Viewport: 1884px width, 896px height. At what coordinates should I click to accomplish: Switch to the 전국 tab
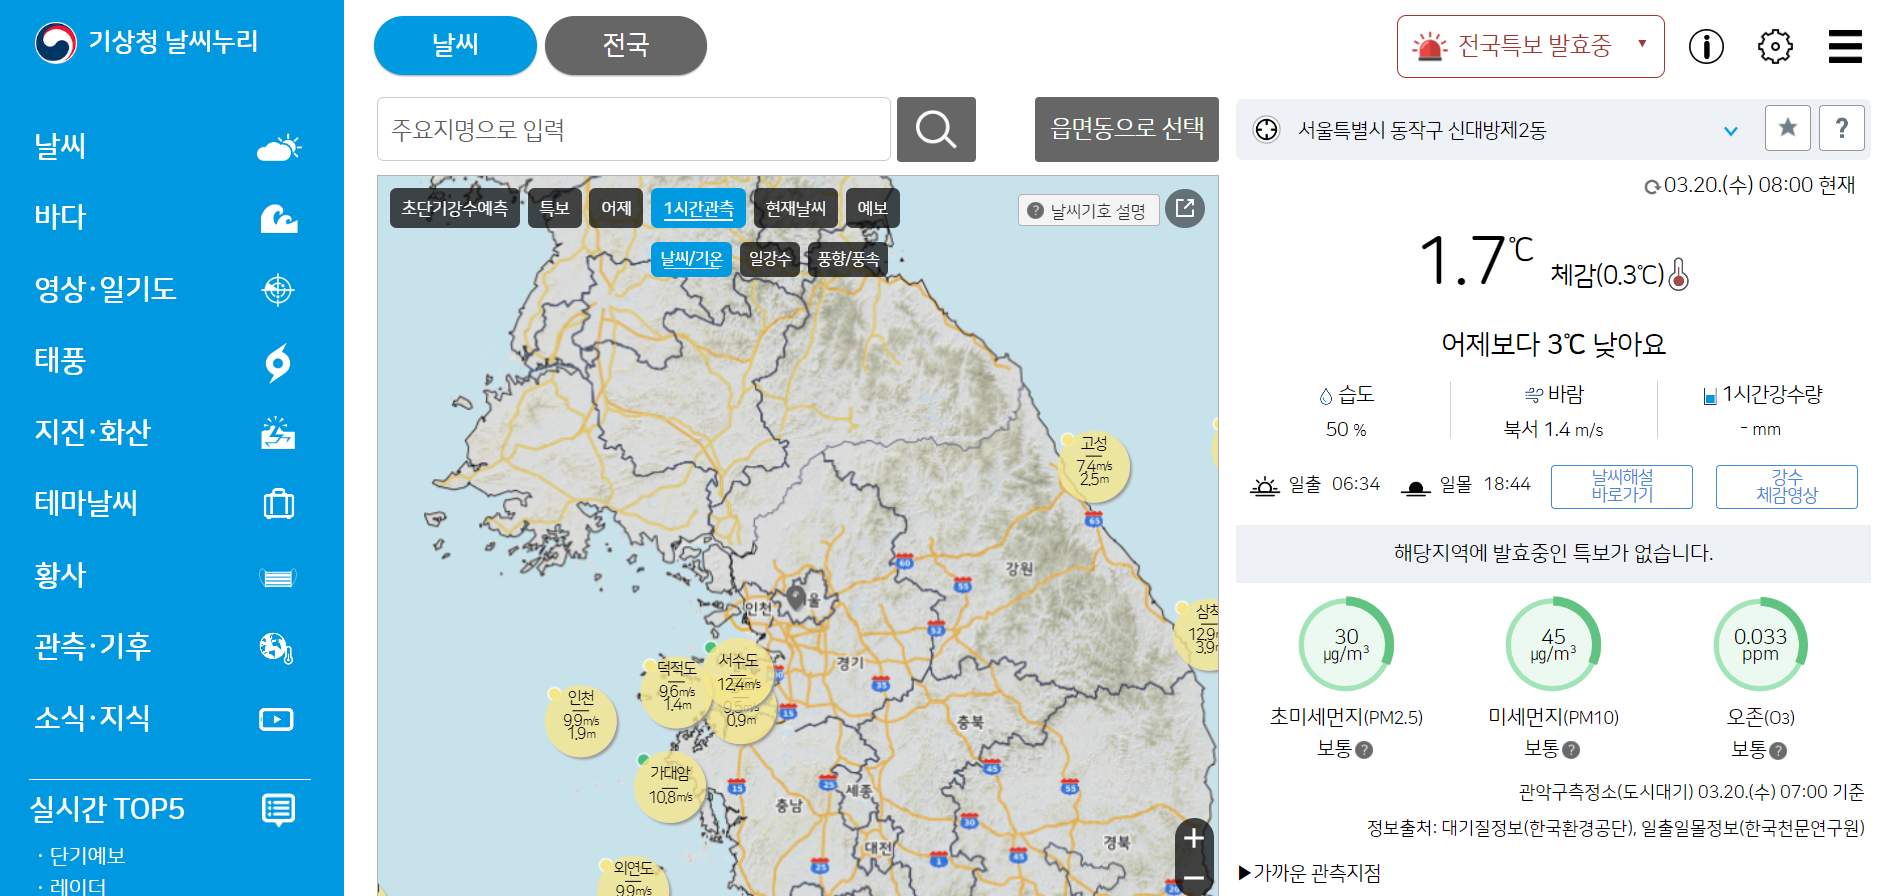[x=626, y=45]
